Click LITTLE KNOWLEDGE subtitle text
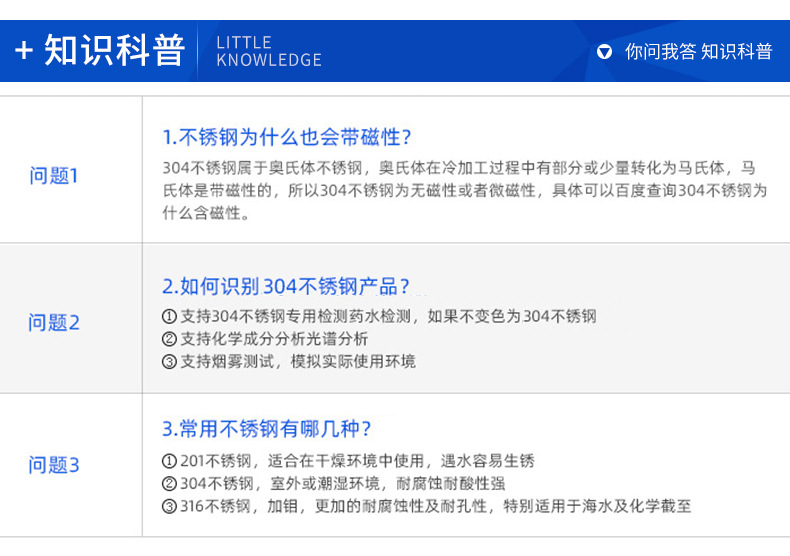 [269, 51]
